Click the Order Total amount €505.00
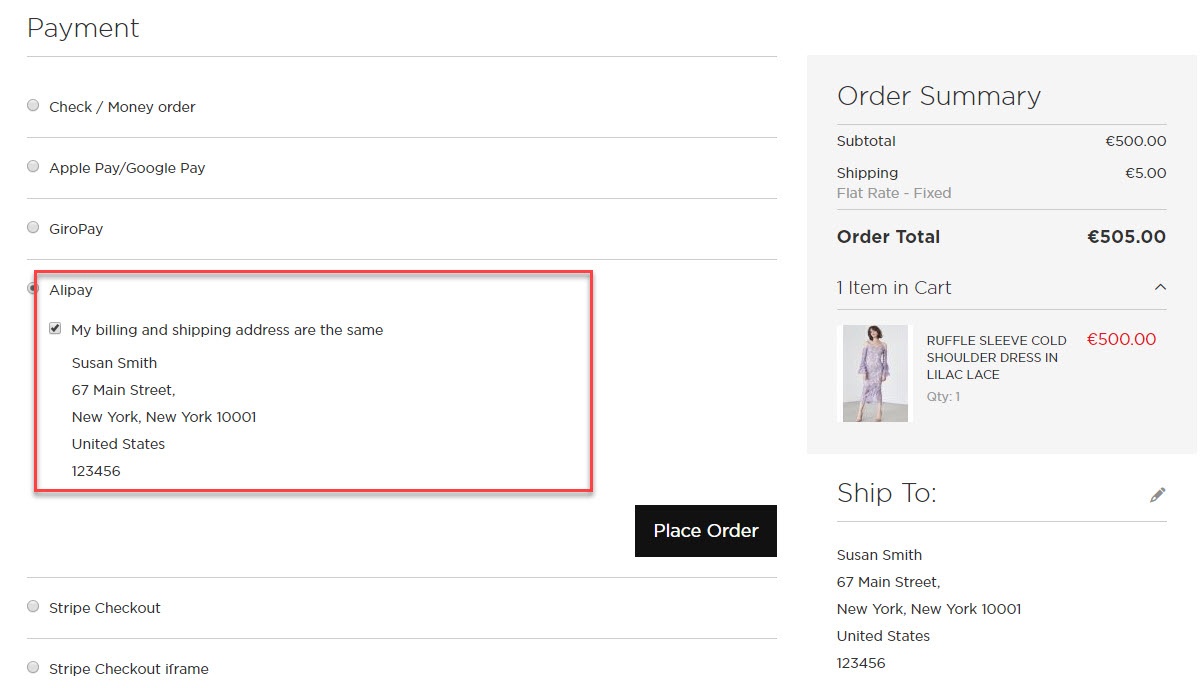This screenshot has width=1204, height=688. coord(1127,237)
